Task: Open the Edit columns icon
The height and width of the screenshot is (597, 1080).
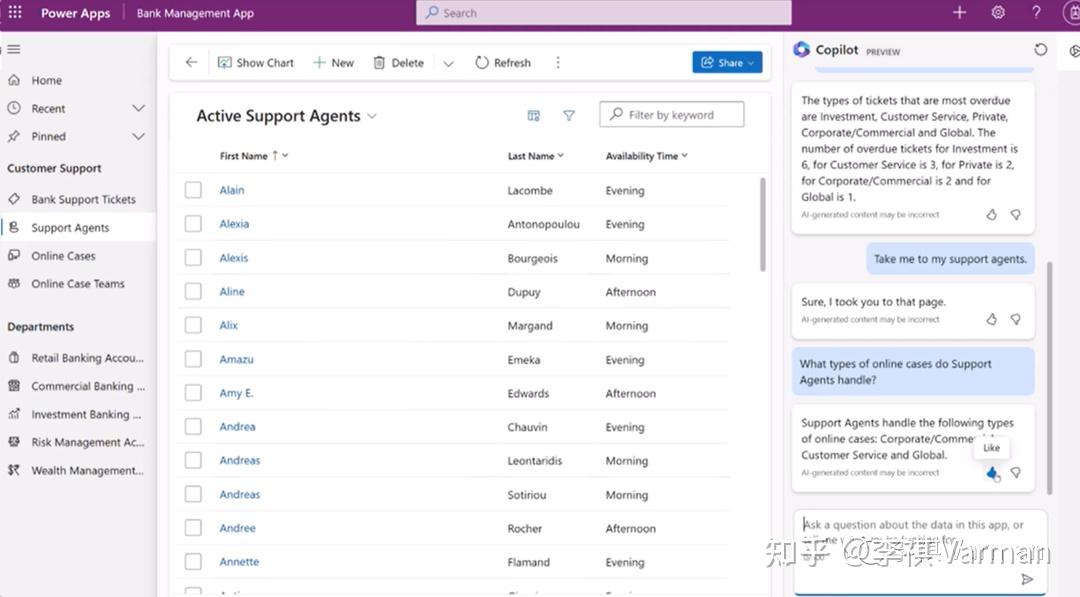Action: [534, 115]
